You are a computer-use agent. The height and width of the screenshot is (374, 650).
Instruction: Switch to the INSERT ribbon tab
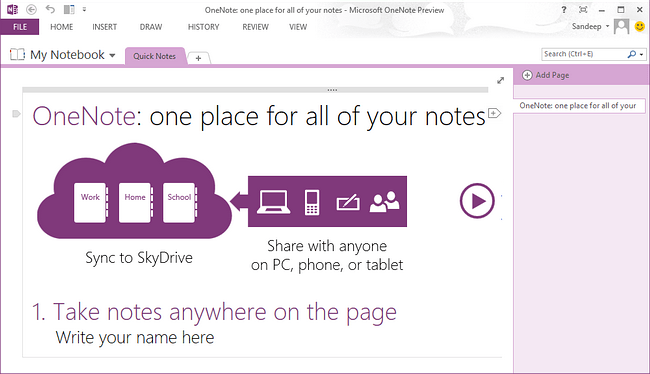[104, 27]
